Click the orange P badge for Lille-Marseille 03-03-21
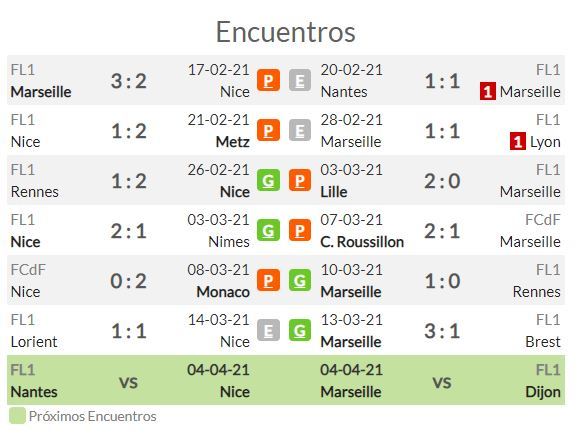The image size is (580, 434). (300, 180)
